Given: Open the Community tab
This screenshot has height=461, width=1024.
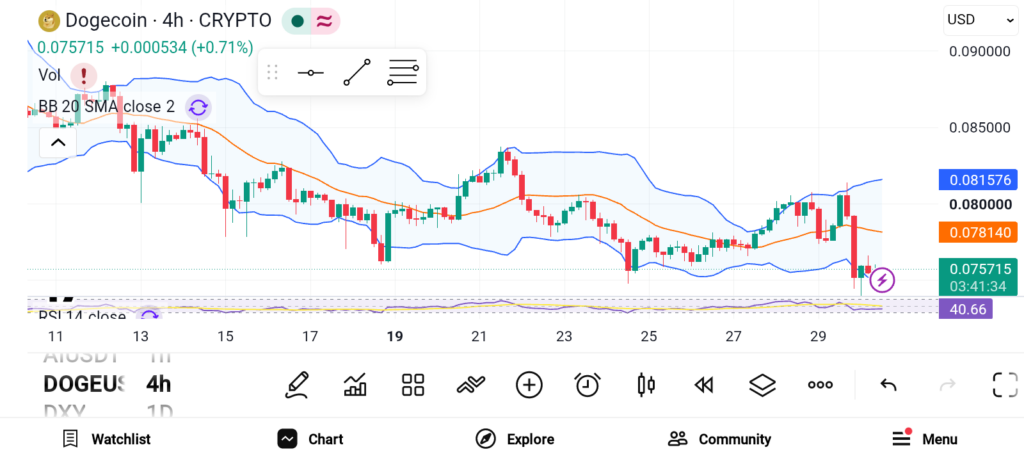Looking at the screenshot, I should 719,439.
